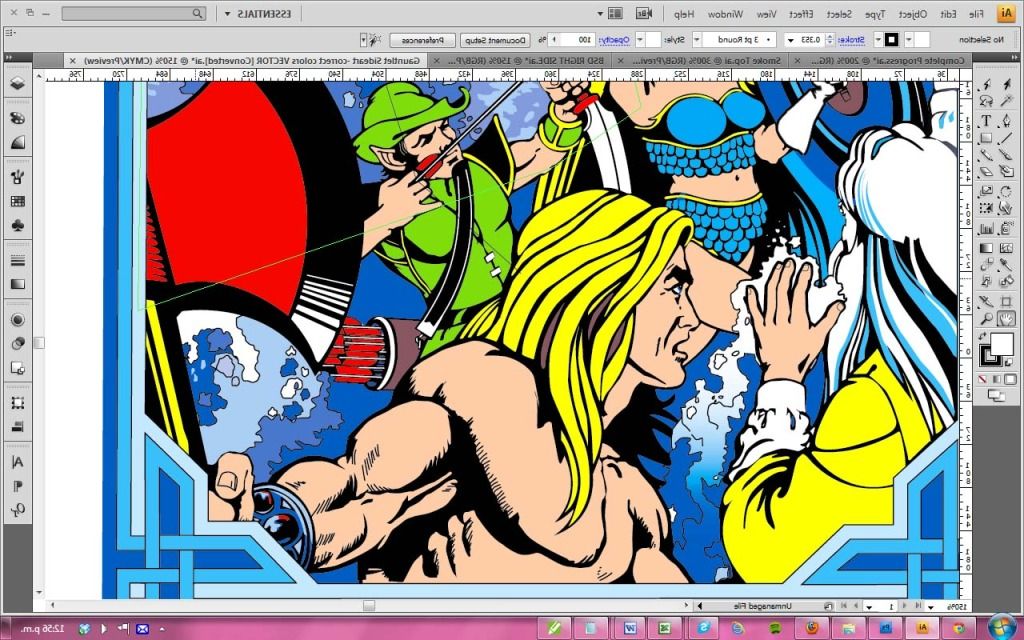Select the Zoom magnifier tool

(x=986, y=318)
